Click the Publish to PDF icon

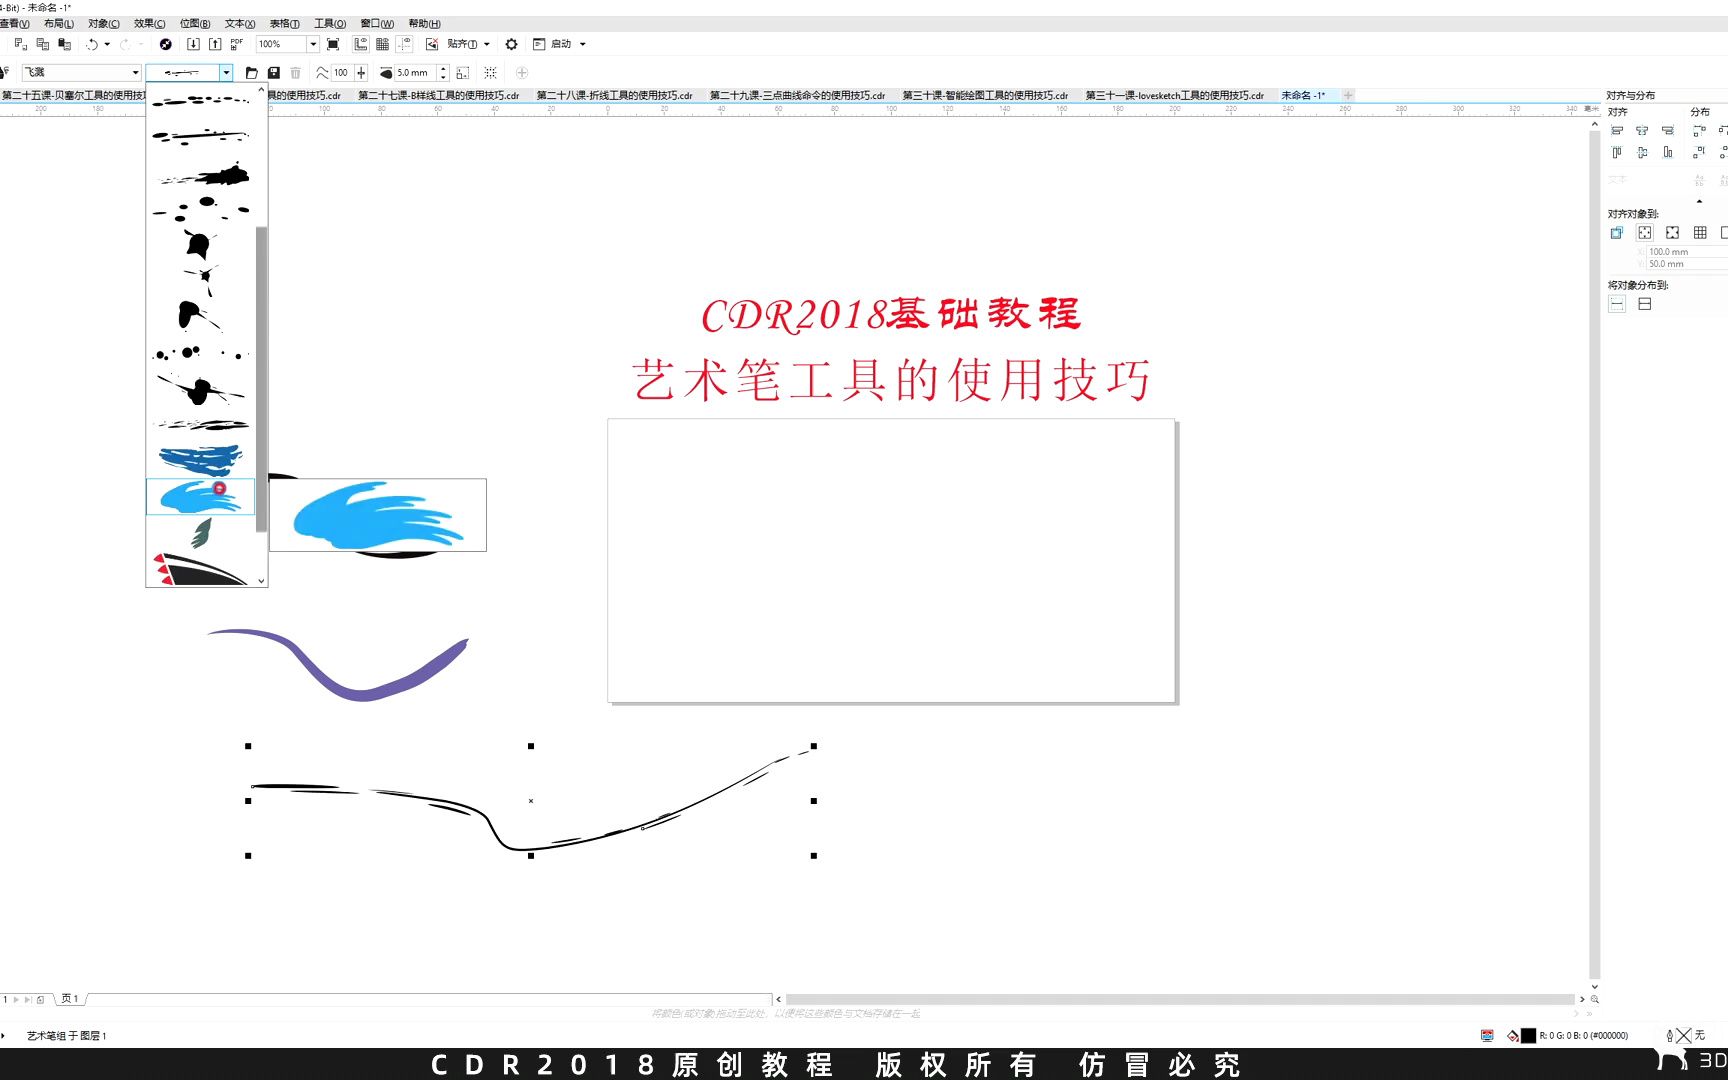pos(237,44)
